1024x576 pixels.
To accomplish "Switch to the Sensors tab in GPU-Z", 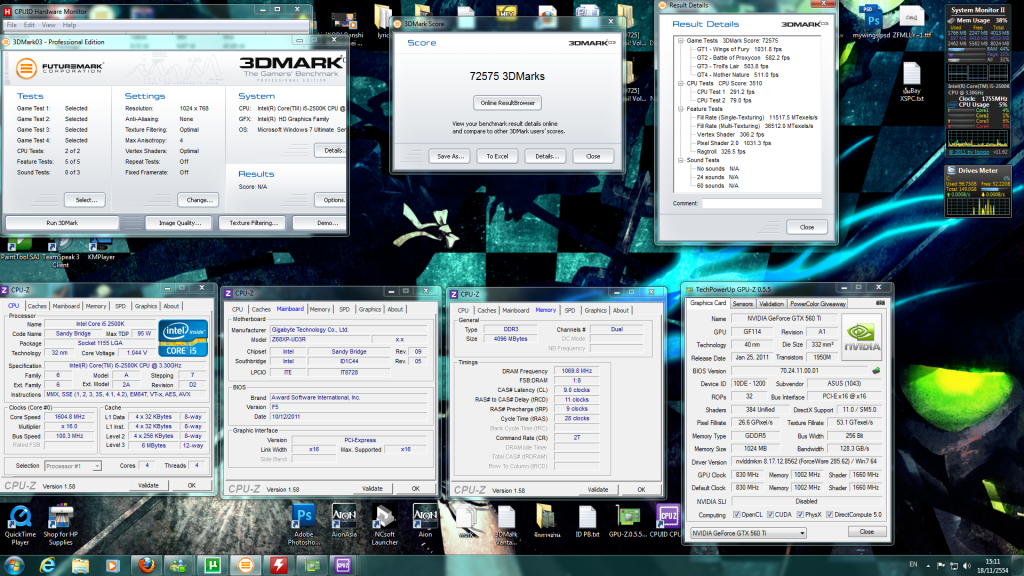I will click(x=743, y=303).
